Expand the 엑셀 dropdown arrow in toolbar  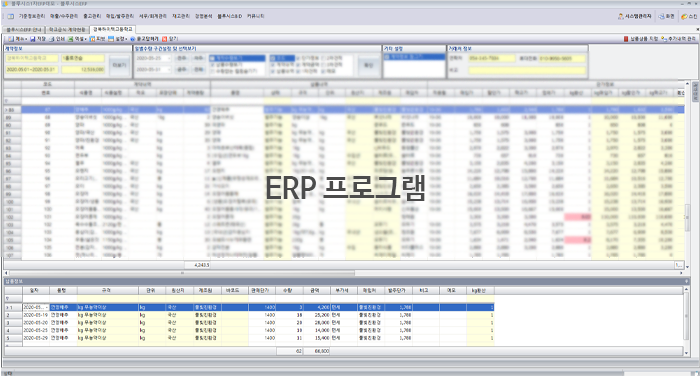pyautogui.click(x=85, y=39)
